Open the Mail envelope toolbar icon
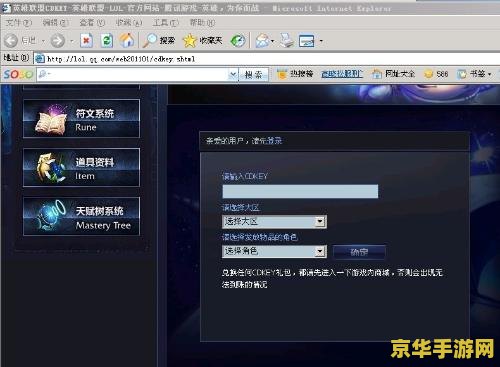The width and height of the screenshot is (500, 367). (263, 41)
